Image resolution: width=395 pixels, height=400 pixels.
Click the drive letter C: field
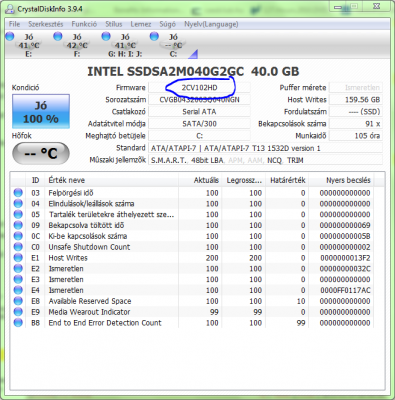pos(199,136)
